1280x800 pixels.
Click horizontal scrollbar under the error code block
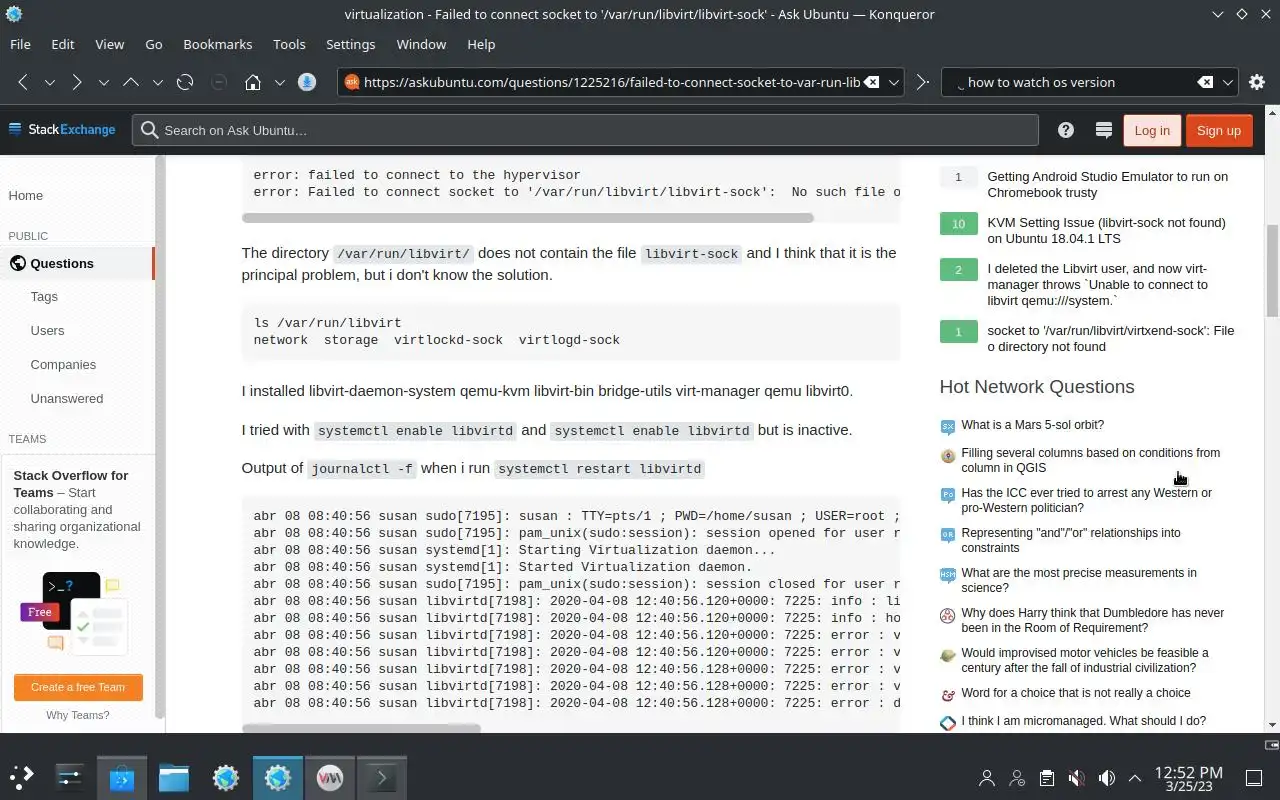[x=527, y=217]
